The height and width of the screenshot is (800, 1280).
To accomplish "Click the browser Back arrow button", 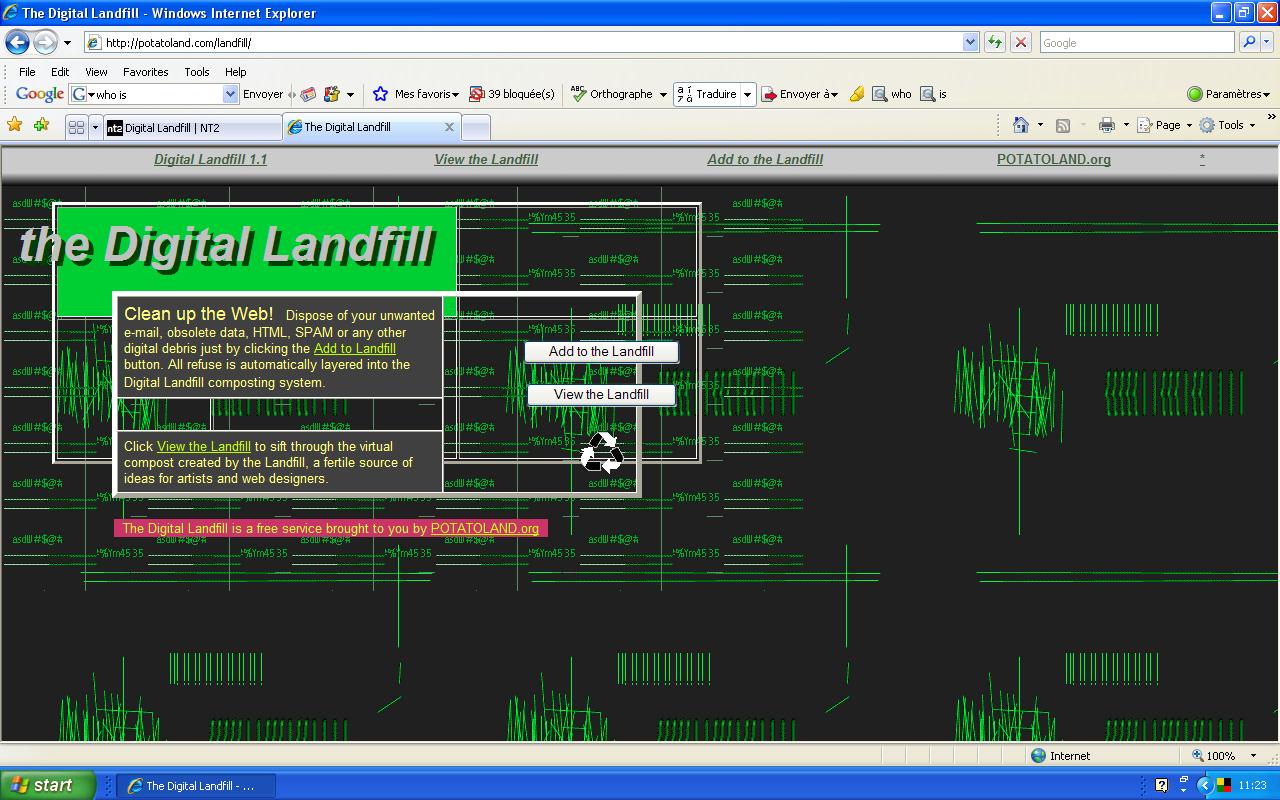I will click(18, 42).
